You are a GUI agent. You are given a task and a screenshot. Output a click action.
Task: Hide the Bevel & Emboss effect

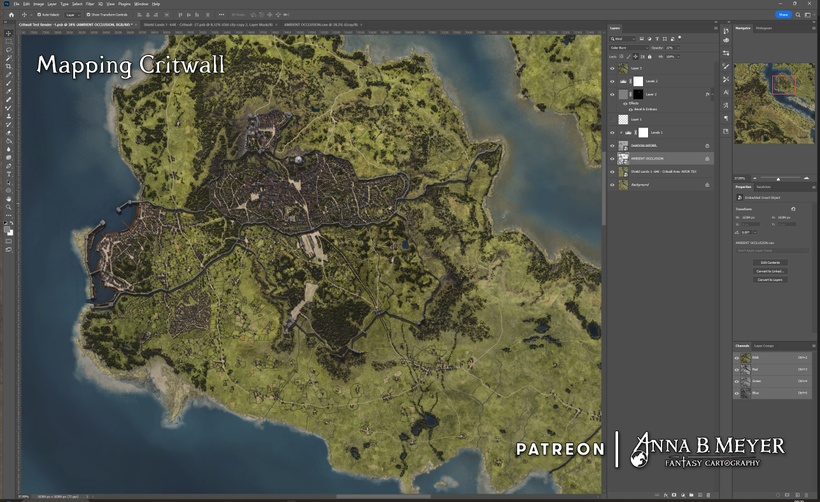point(630,109)
